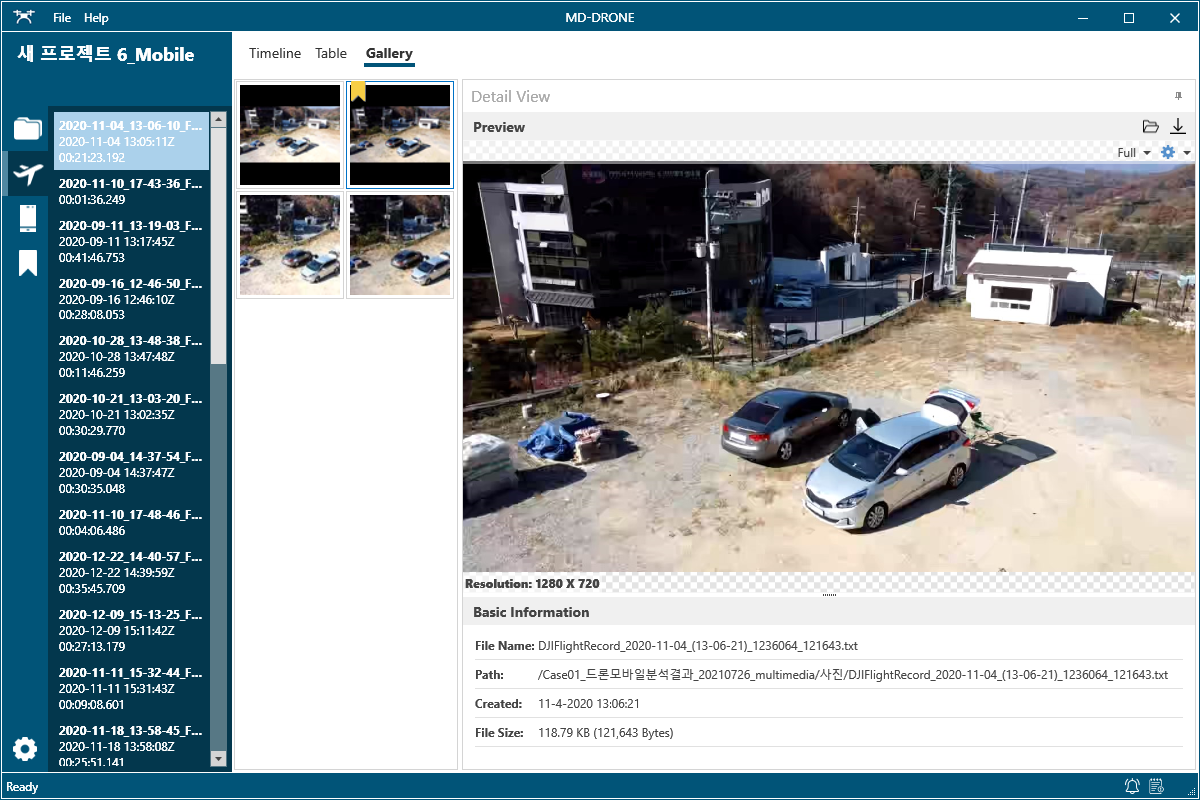The width and height of the screenshot is (1200, 800).
Task: Select flight record 2020-09-04_14-37-54
Action: [131, 473]
